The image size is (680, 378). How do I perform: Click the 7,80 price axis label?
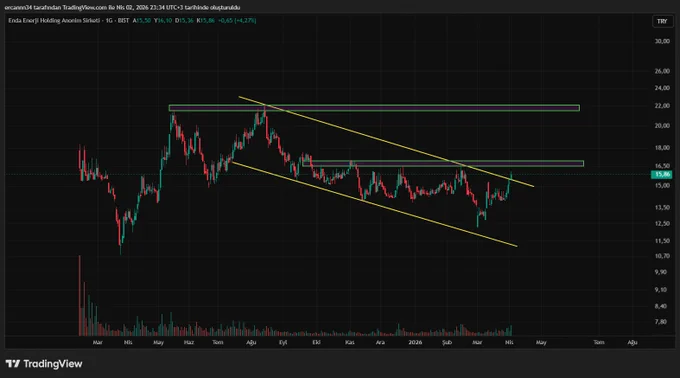click(x=661, y=322)
